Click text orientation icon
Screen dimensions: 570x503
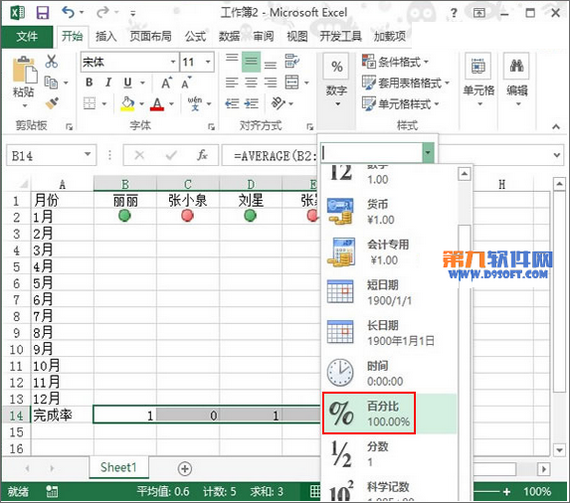(278, 104)
